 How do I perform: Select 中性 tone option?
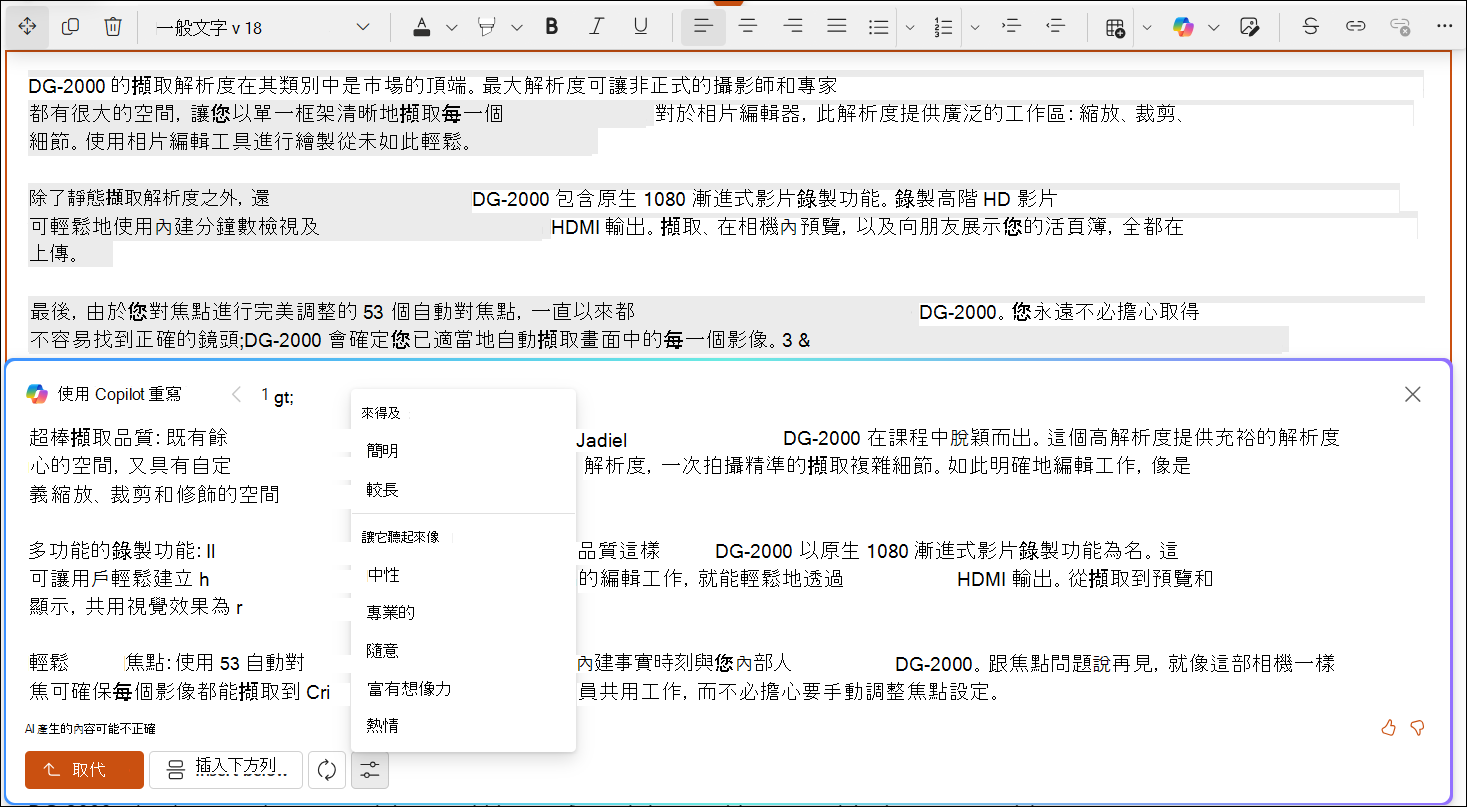pyautogui.click(x=463, y=574)
